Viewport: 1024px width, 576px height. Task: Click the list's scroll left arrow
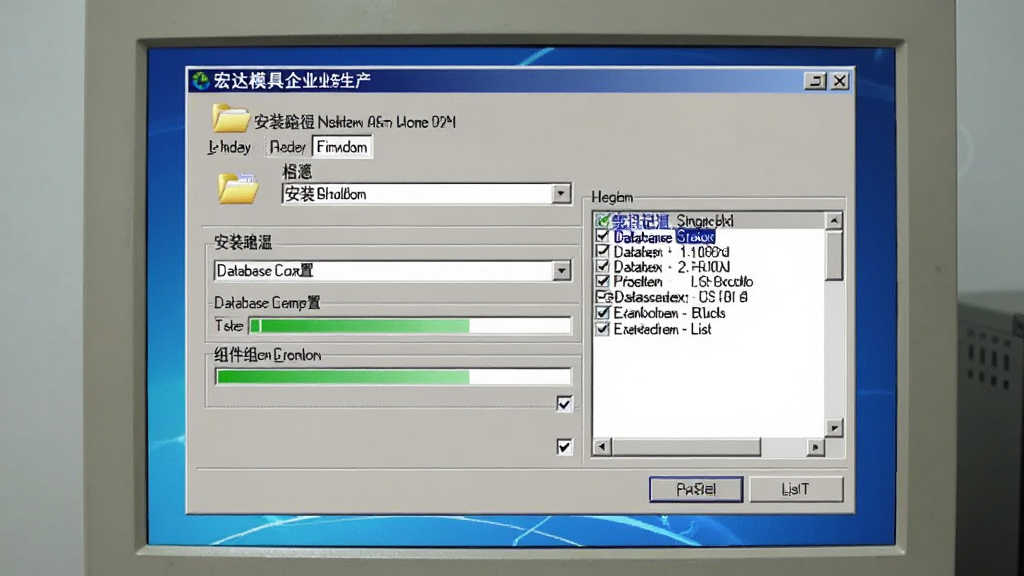click(602, 447)
